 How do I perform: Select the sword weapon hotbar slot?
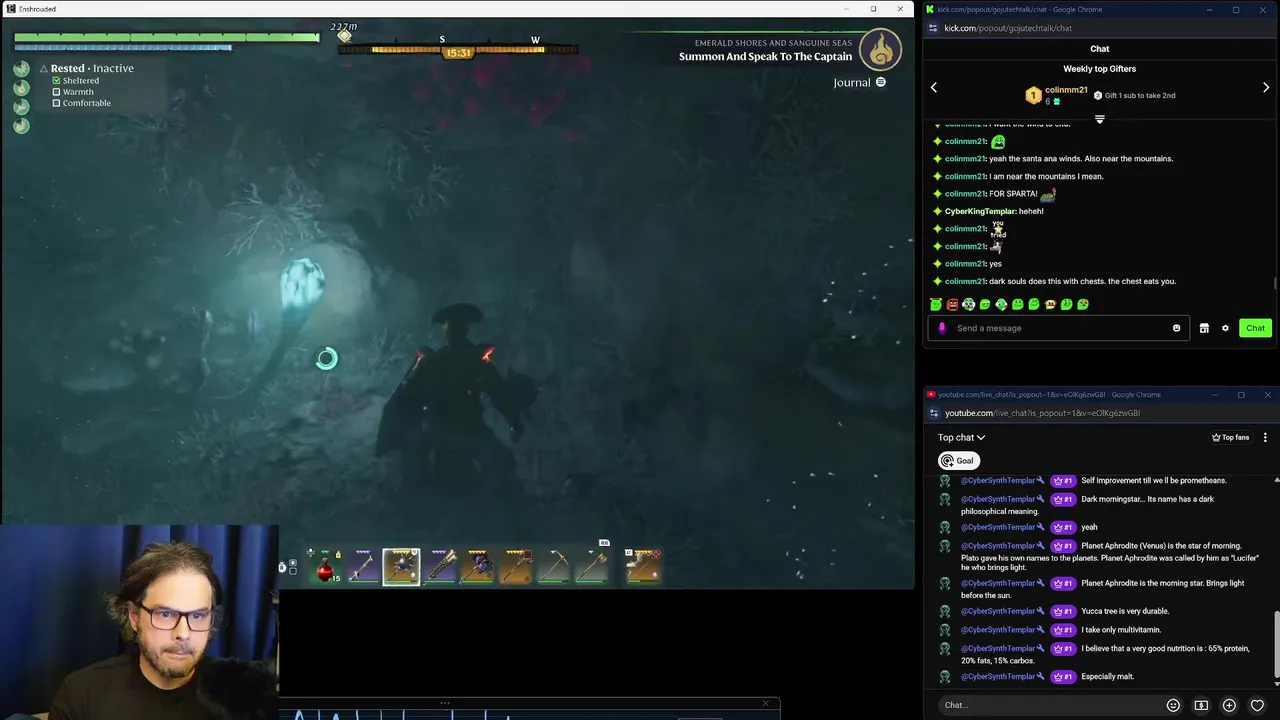[x=362, y=567]
